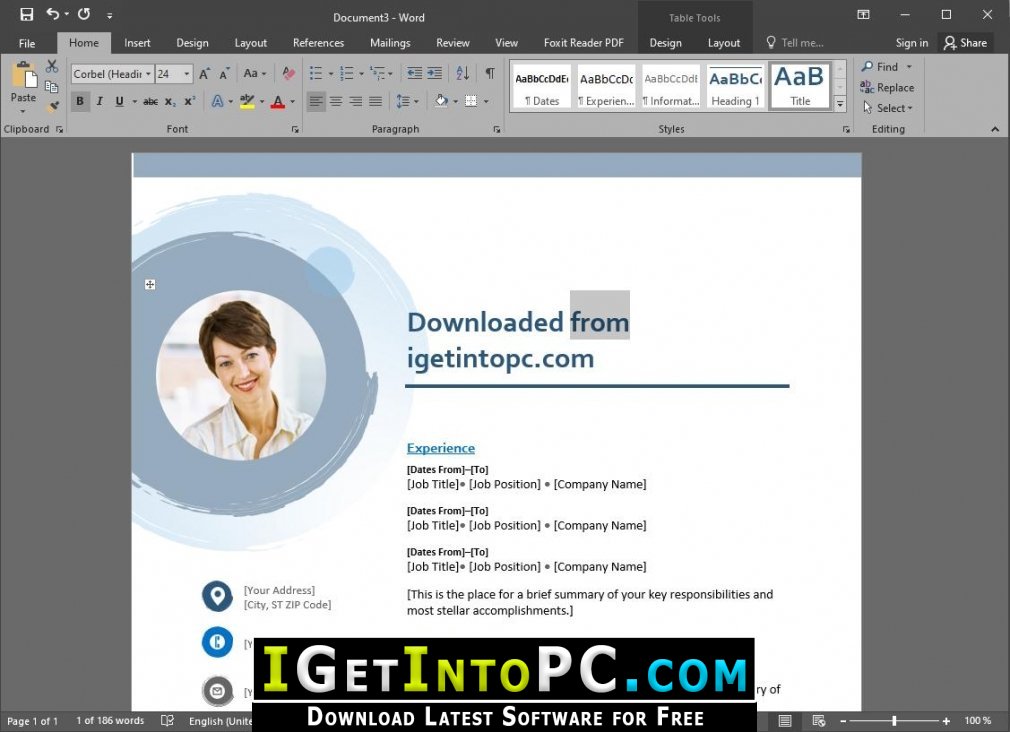Click the Find button
This screenshot has height=732, width=1010.
pyautogui.click(x=887, y=66)
